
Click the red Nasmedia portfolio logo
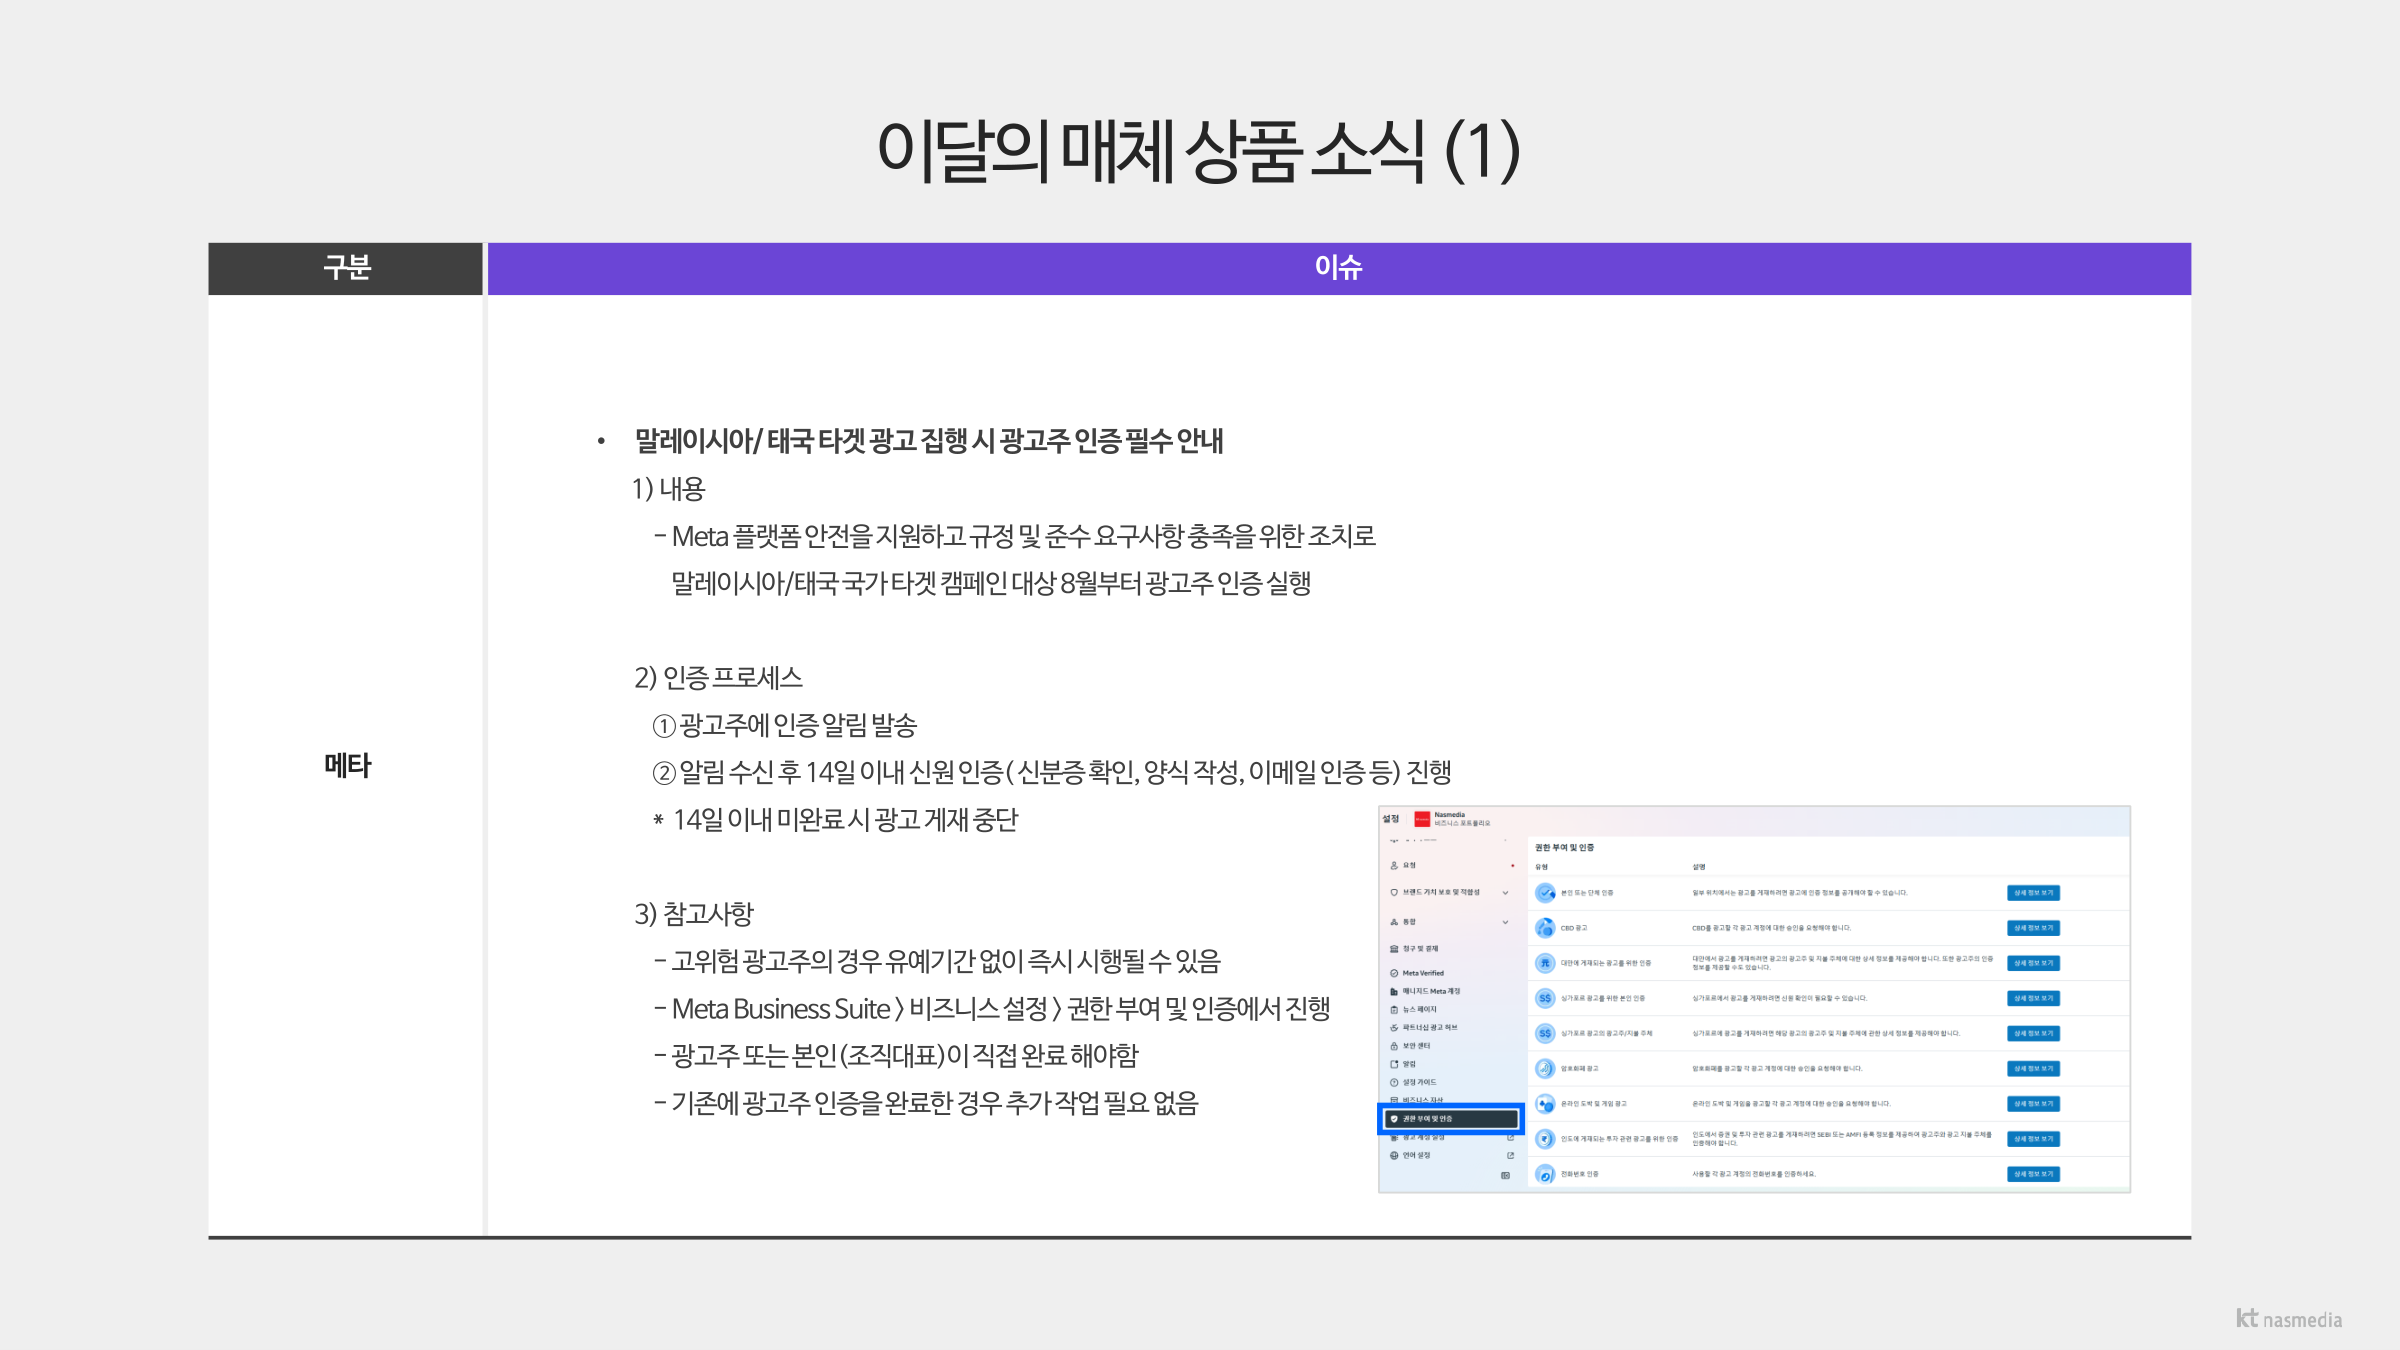point(1422,819)
